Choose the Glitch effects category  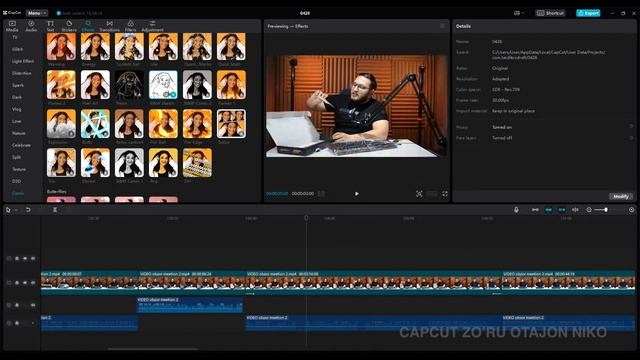17,49
